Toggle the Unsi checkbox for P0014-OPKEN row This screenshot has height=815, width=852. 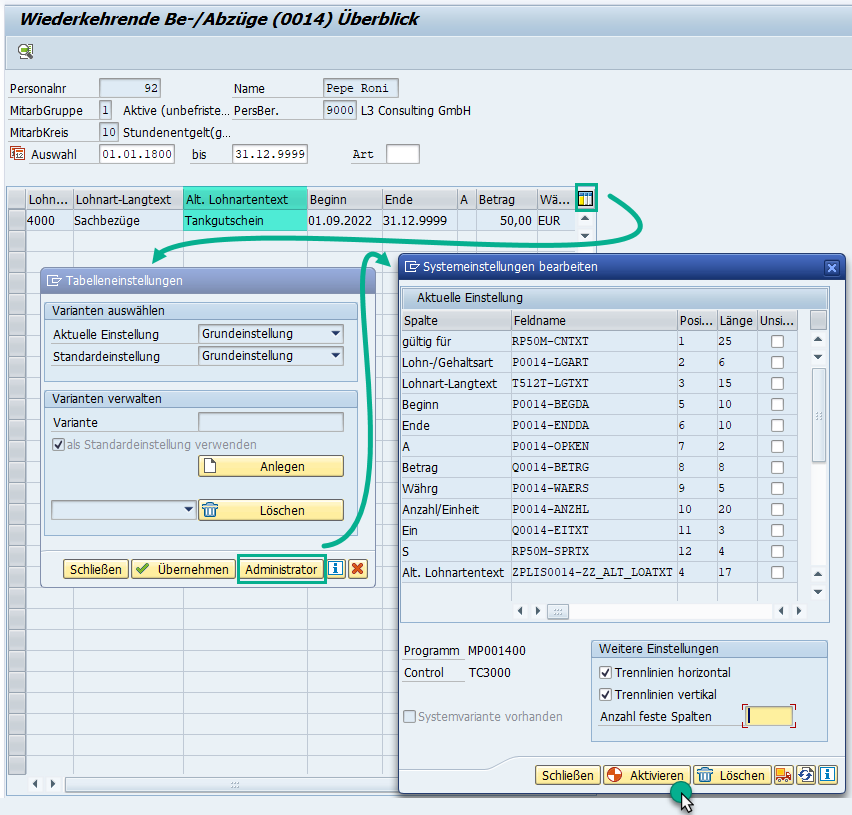coord(778,447)
